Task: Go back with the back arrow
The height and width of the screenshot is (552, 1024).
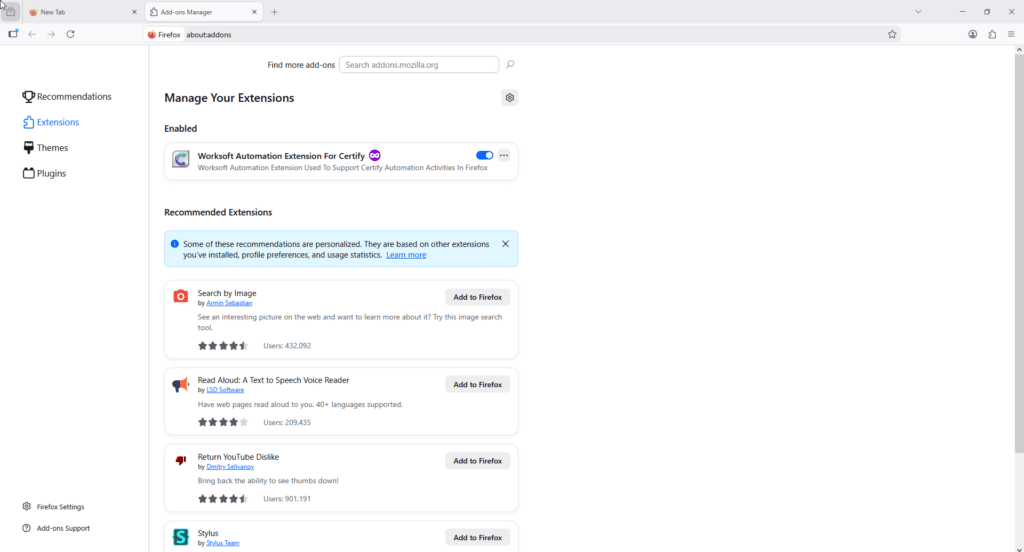Action: 32,35
